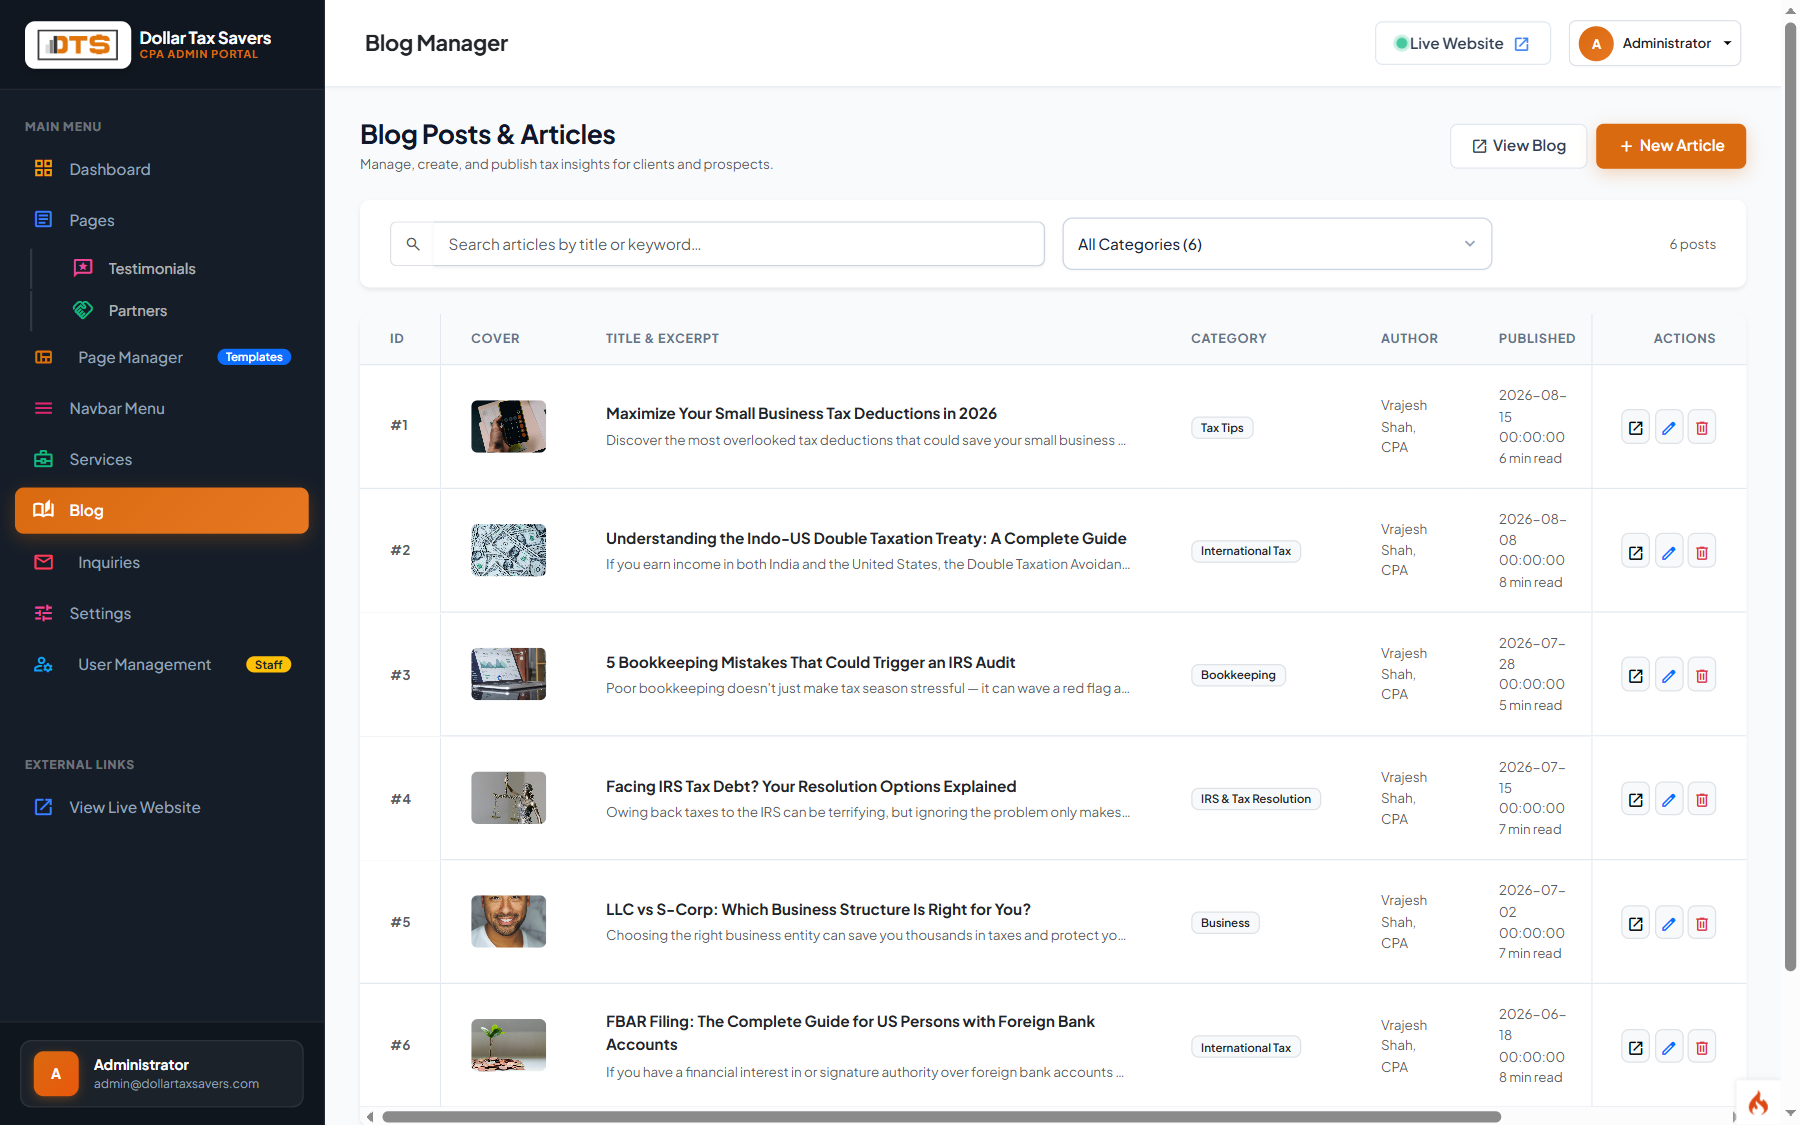Viewport: 1800px width, 1125px height.
Task: Focus the search articles input field
Action: [x=738, y=244]
